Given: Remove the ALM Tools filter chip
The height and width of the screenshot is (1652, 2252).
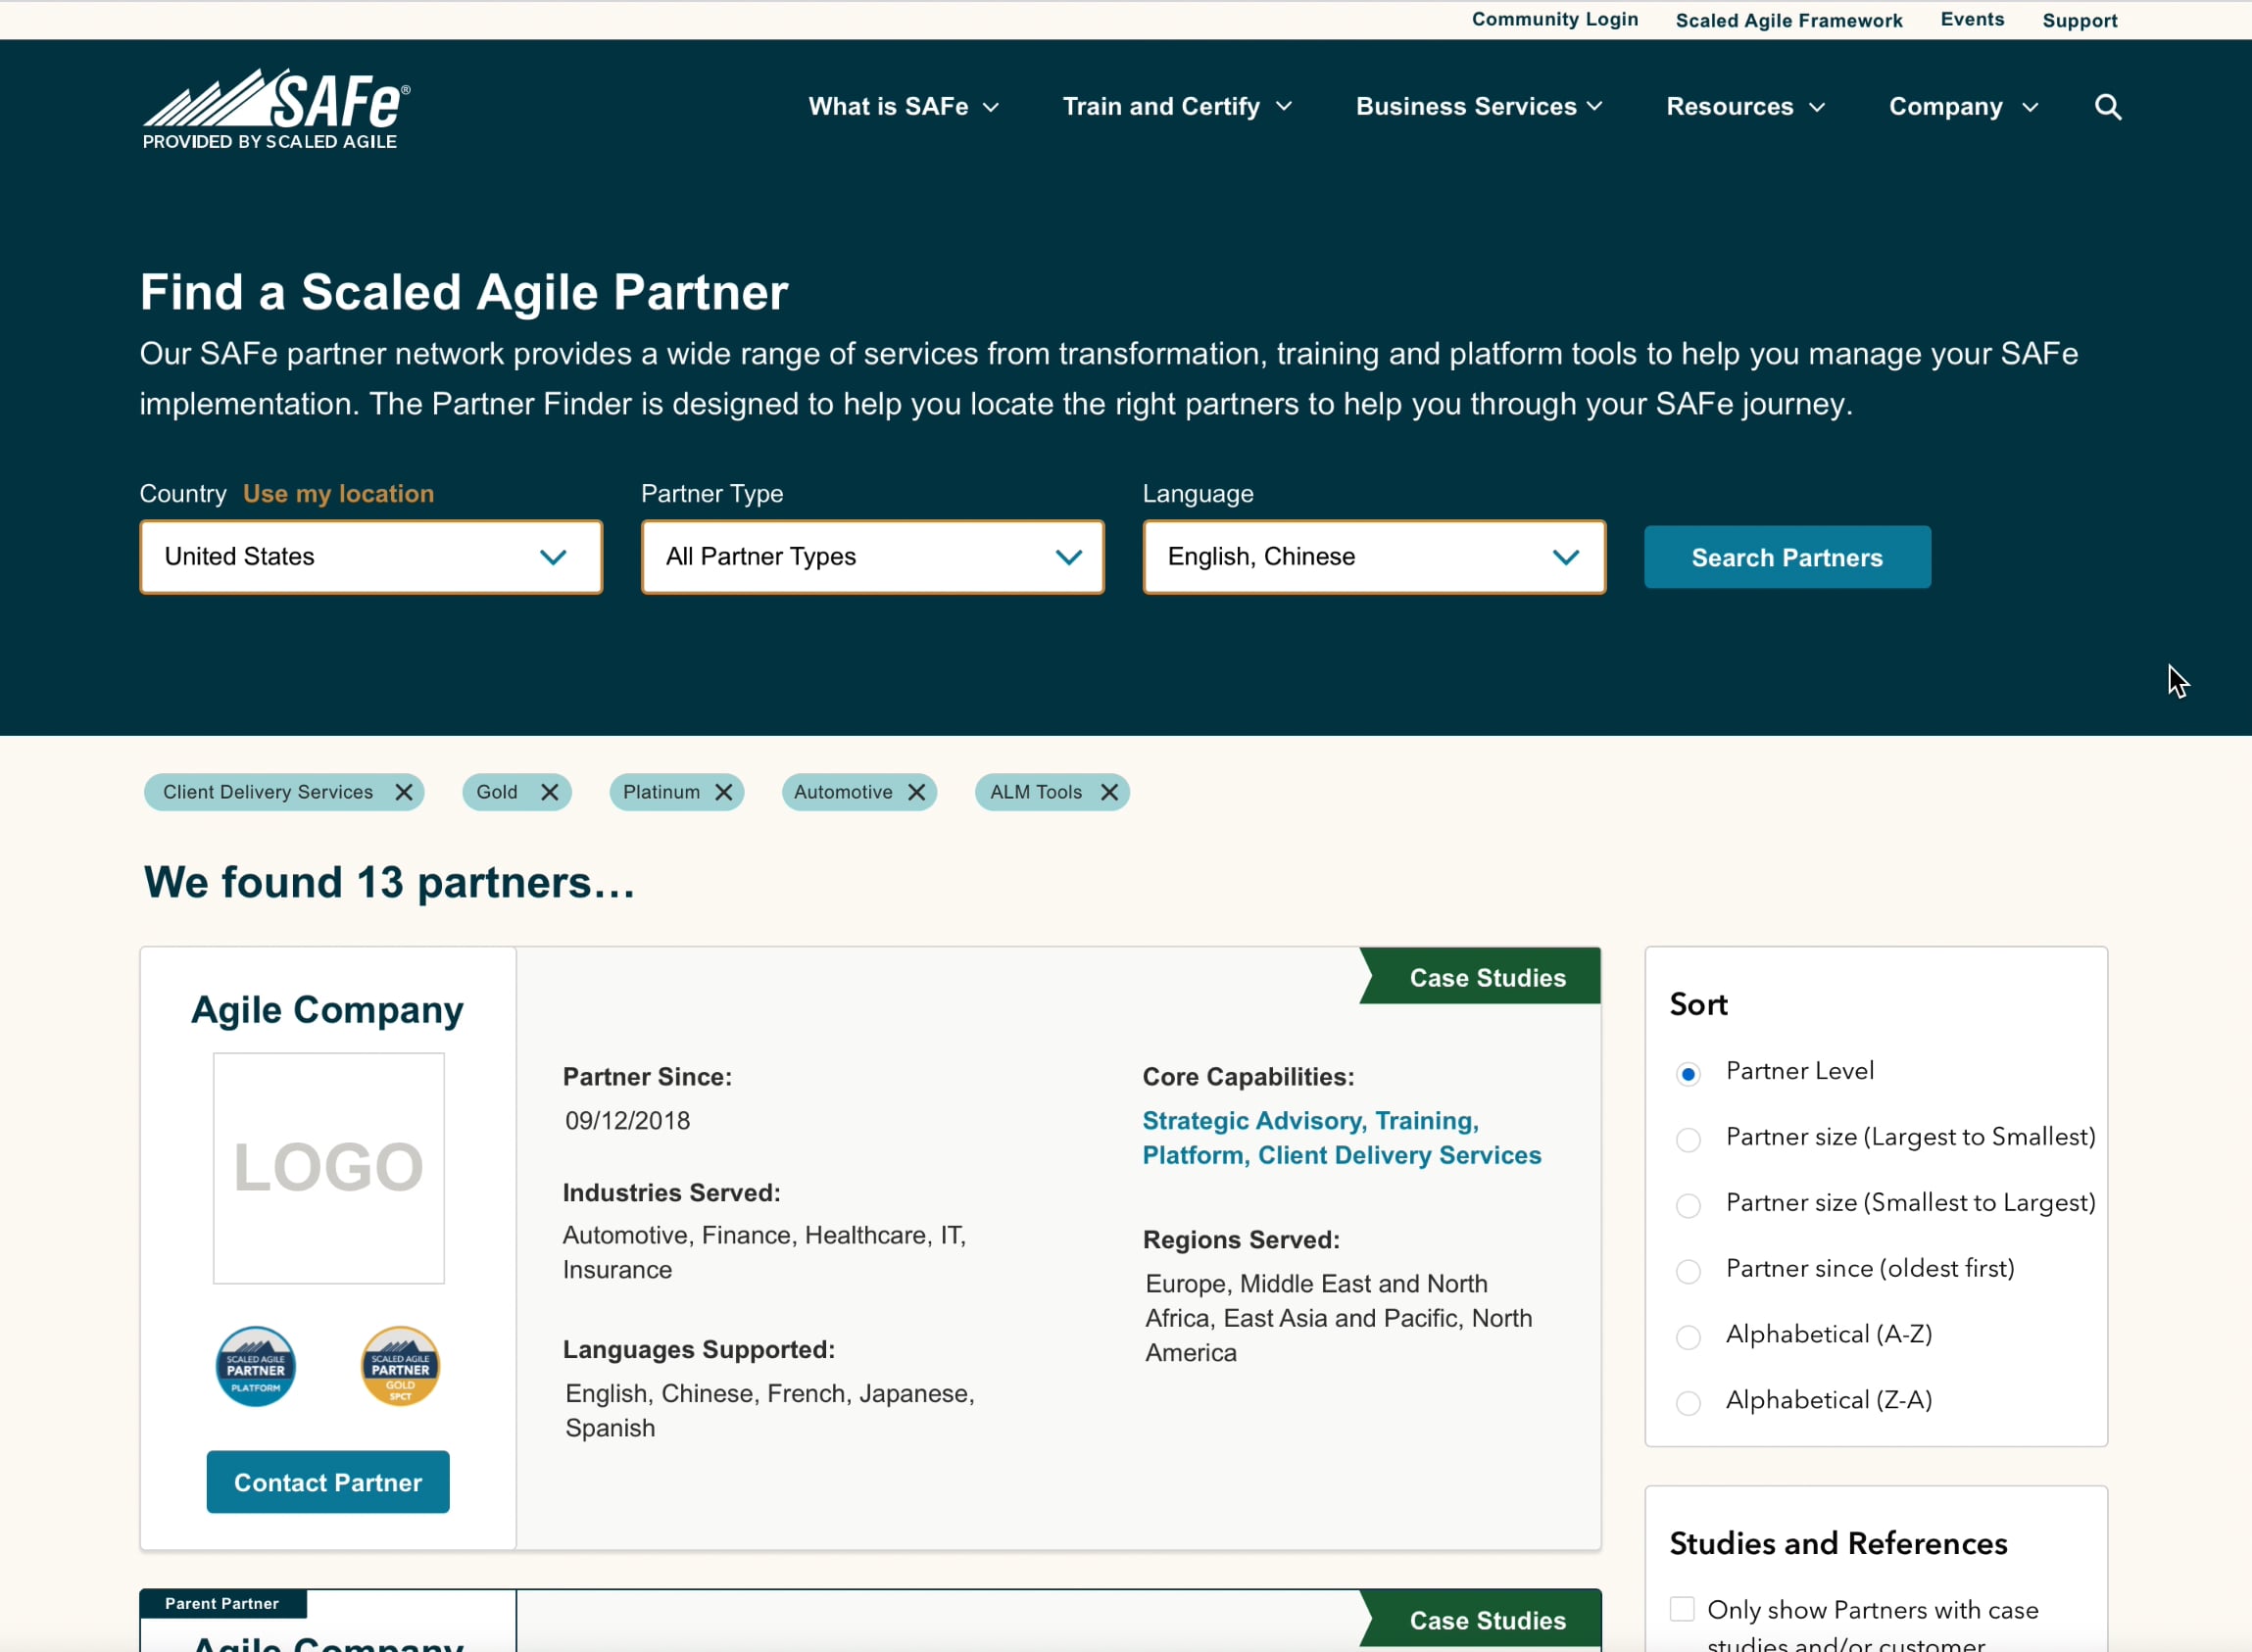Looking at the screenshot, I should click(x=1108, y=791).
